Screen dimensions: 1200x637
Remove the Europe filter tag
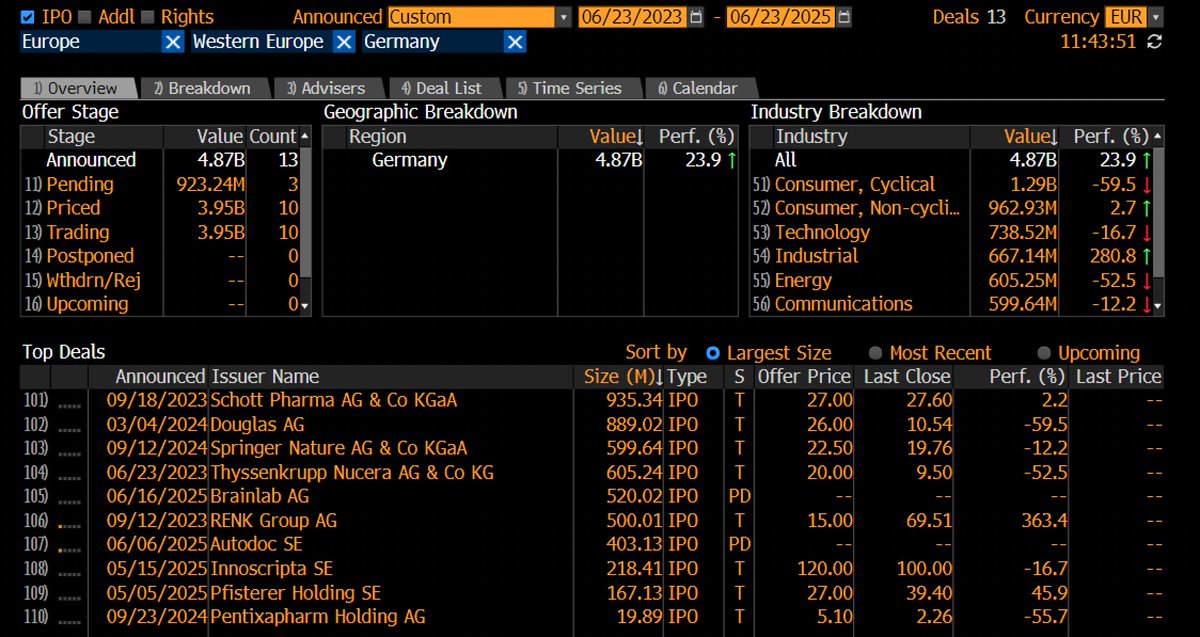tap(172, 42)
